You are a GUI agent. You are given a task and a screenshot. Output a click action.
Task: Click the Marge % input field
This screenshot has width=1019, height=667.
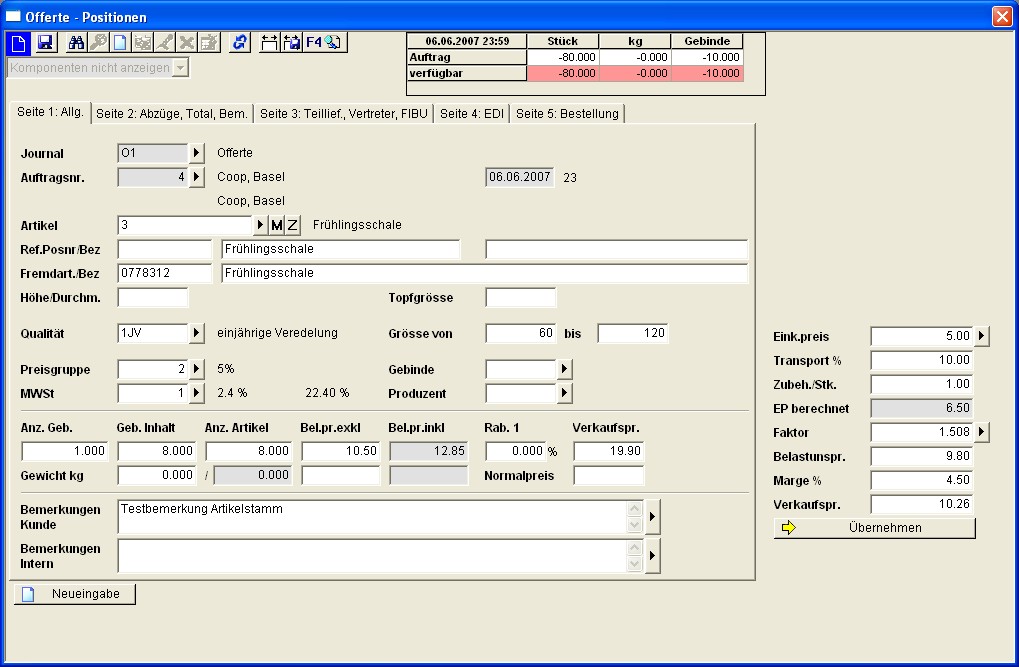[x=922, y=480]
